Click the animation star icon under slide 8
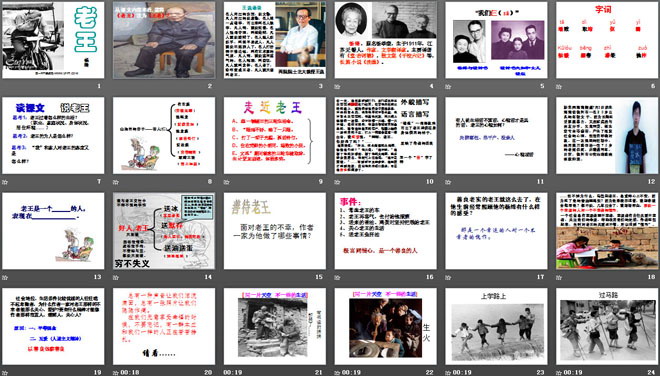The height and width of the screenshot is (376, 660). click(x=115, y=182)
